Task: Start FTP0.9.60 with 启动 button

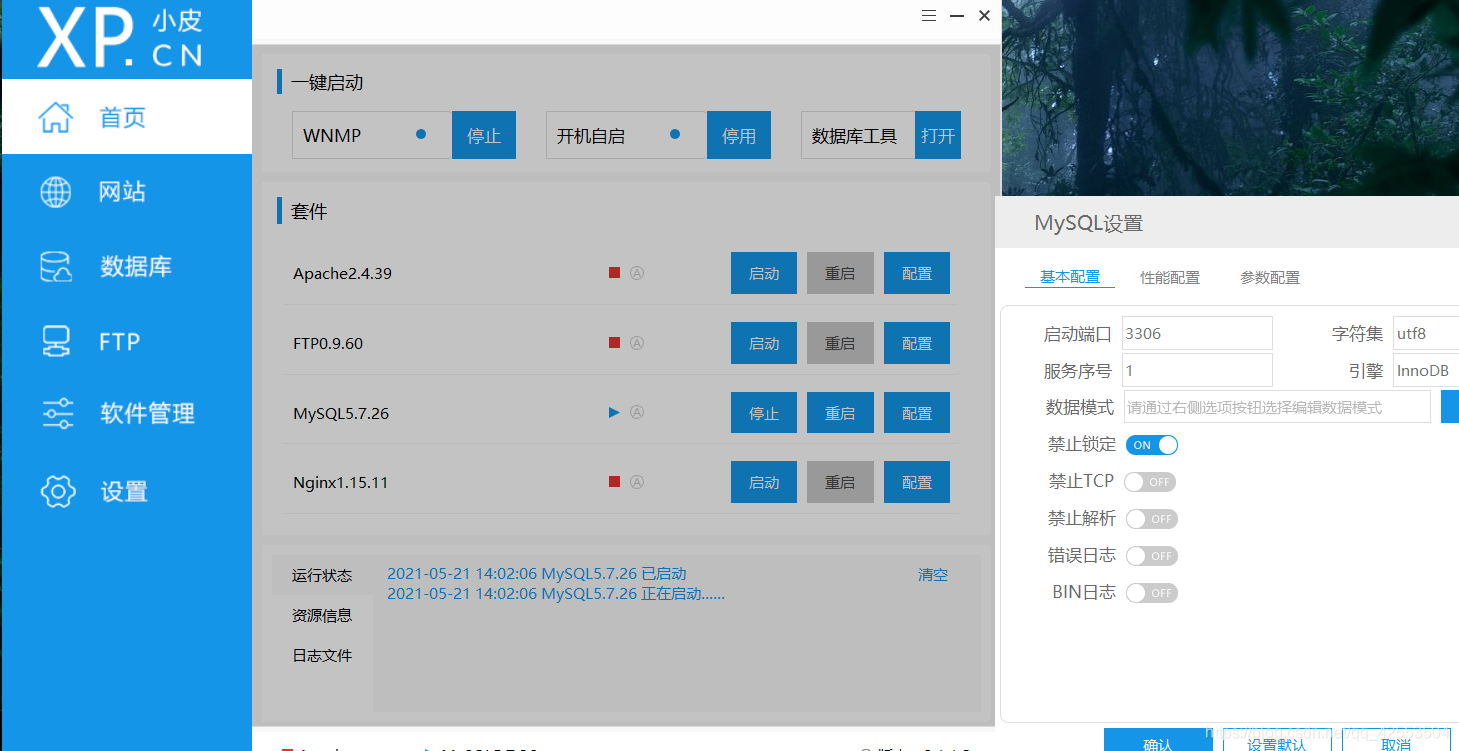Action: 764,343
